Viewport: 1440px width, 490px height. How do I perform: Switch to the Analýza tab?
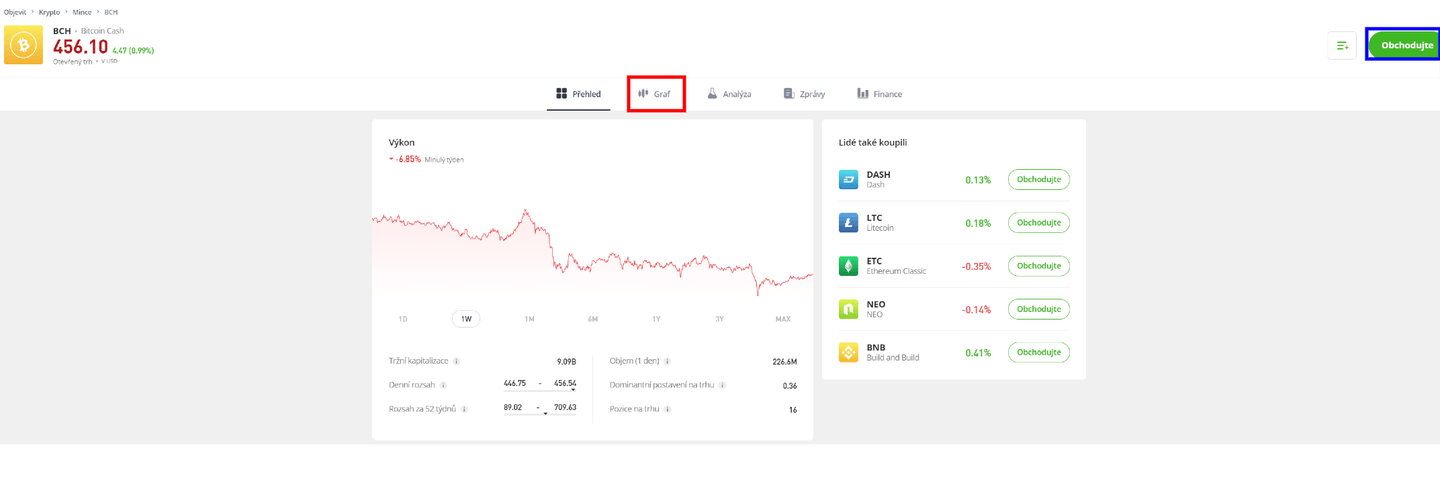pyautogui.click(x=728, y=94)
